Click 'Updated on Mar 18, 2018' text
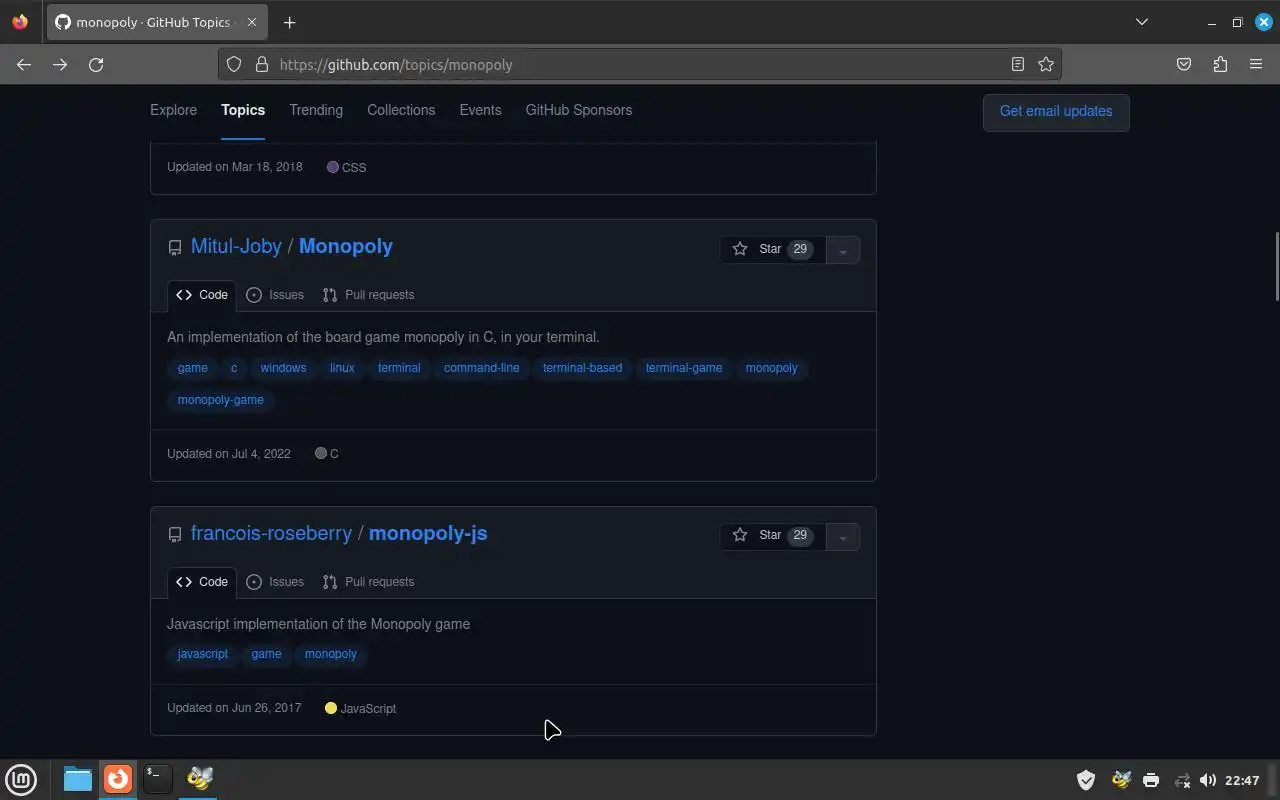Viewport: 1280px width, 800px height. (235, 167)
